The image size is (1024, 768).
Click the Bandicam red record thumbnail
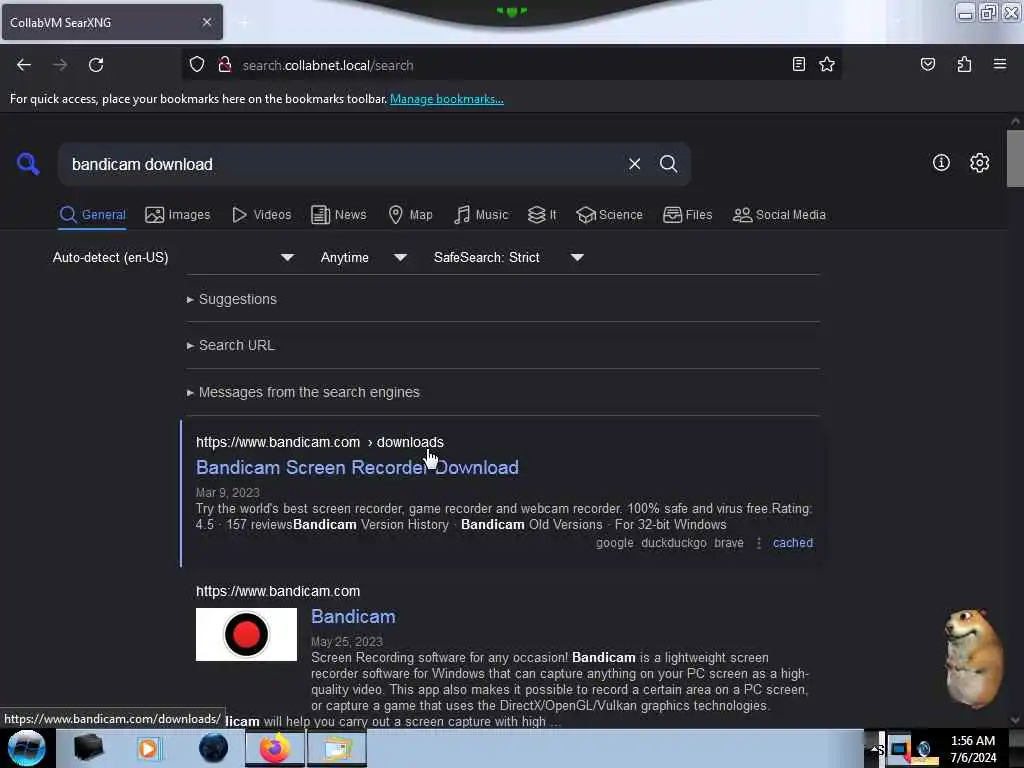point(246,634)
